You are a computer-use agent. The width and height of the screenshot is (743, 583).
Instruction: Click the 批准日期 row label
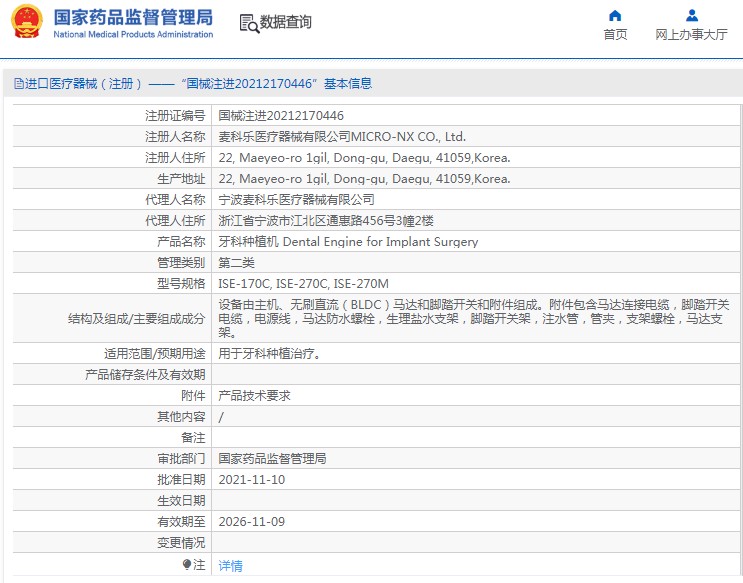[x=181, y=480]
